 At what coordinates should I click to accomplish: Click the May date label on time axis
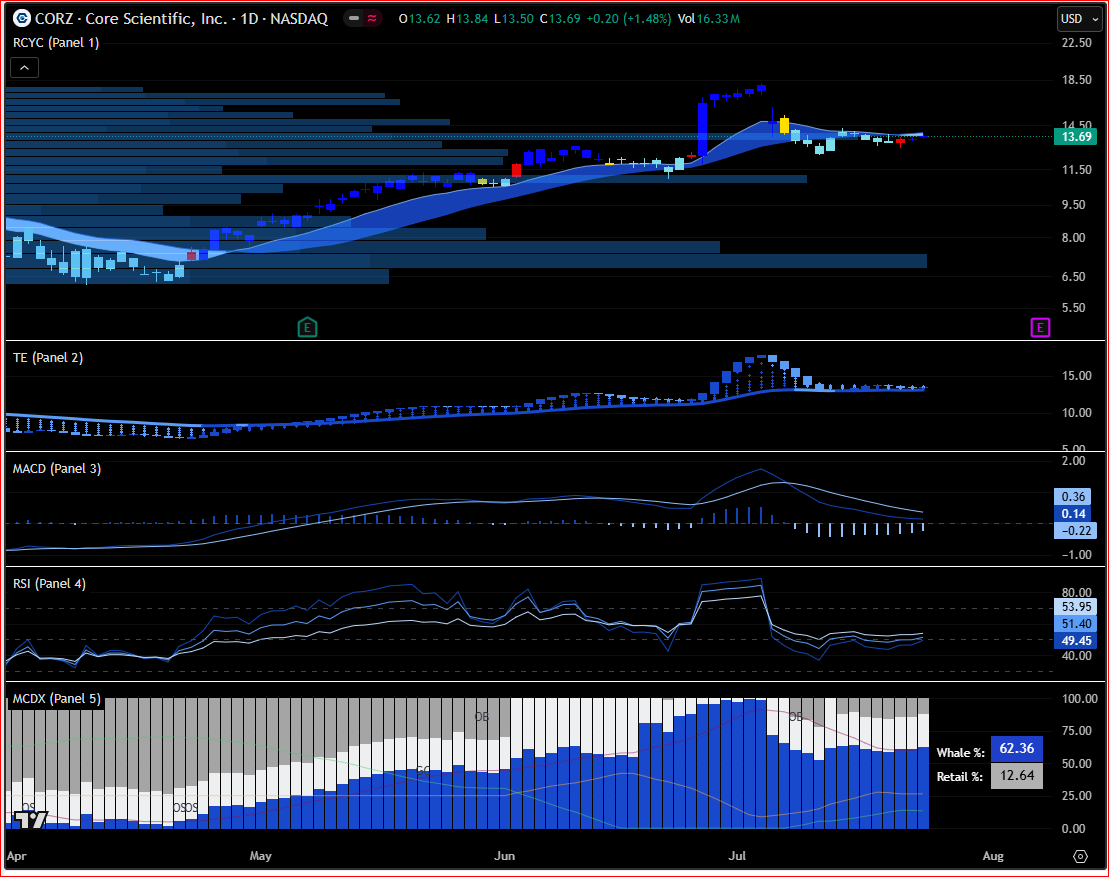coord(260,856)
